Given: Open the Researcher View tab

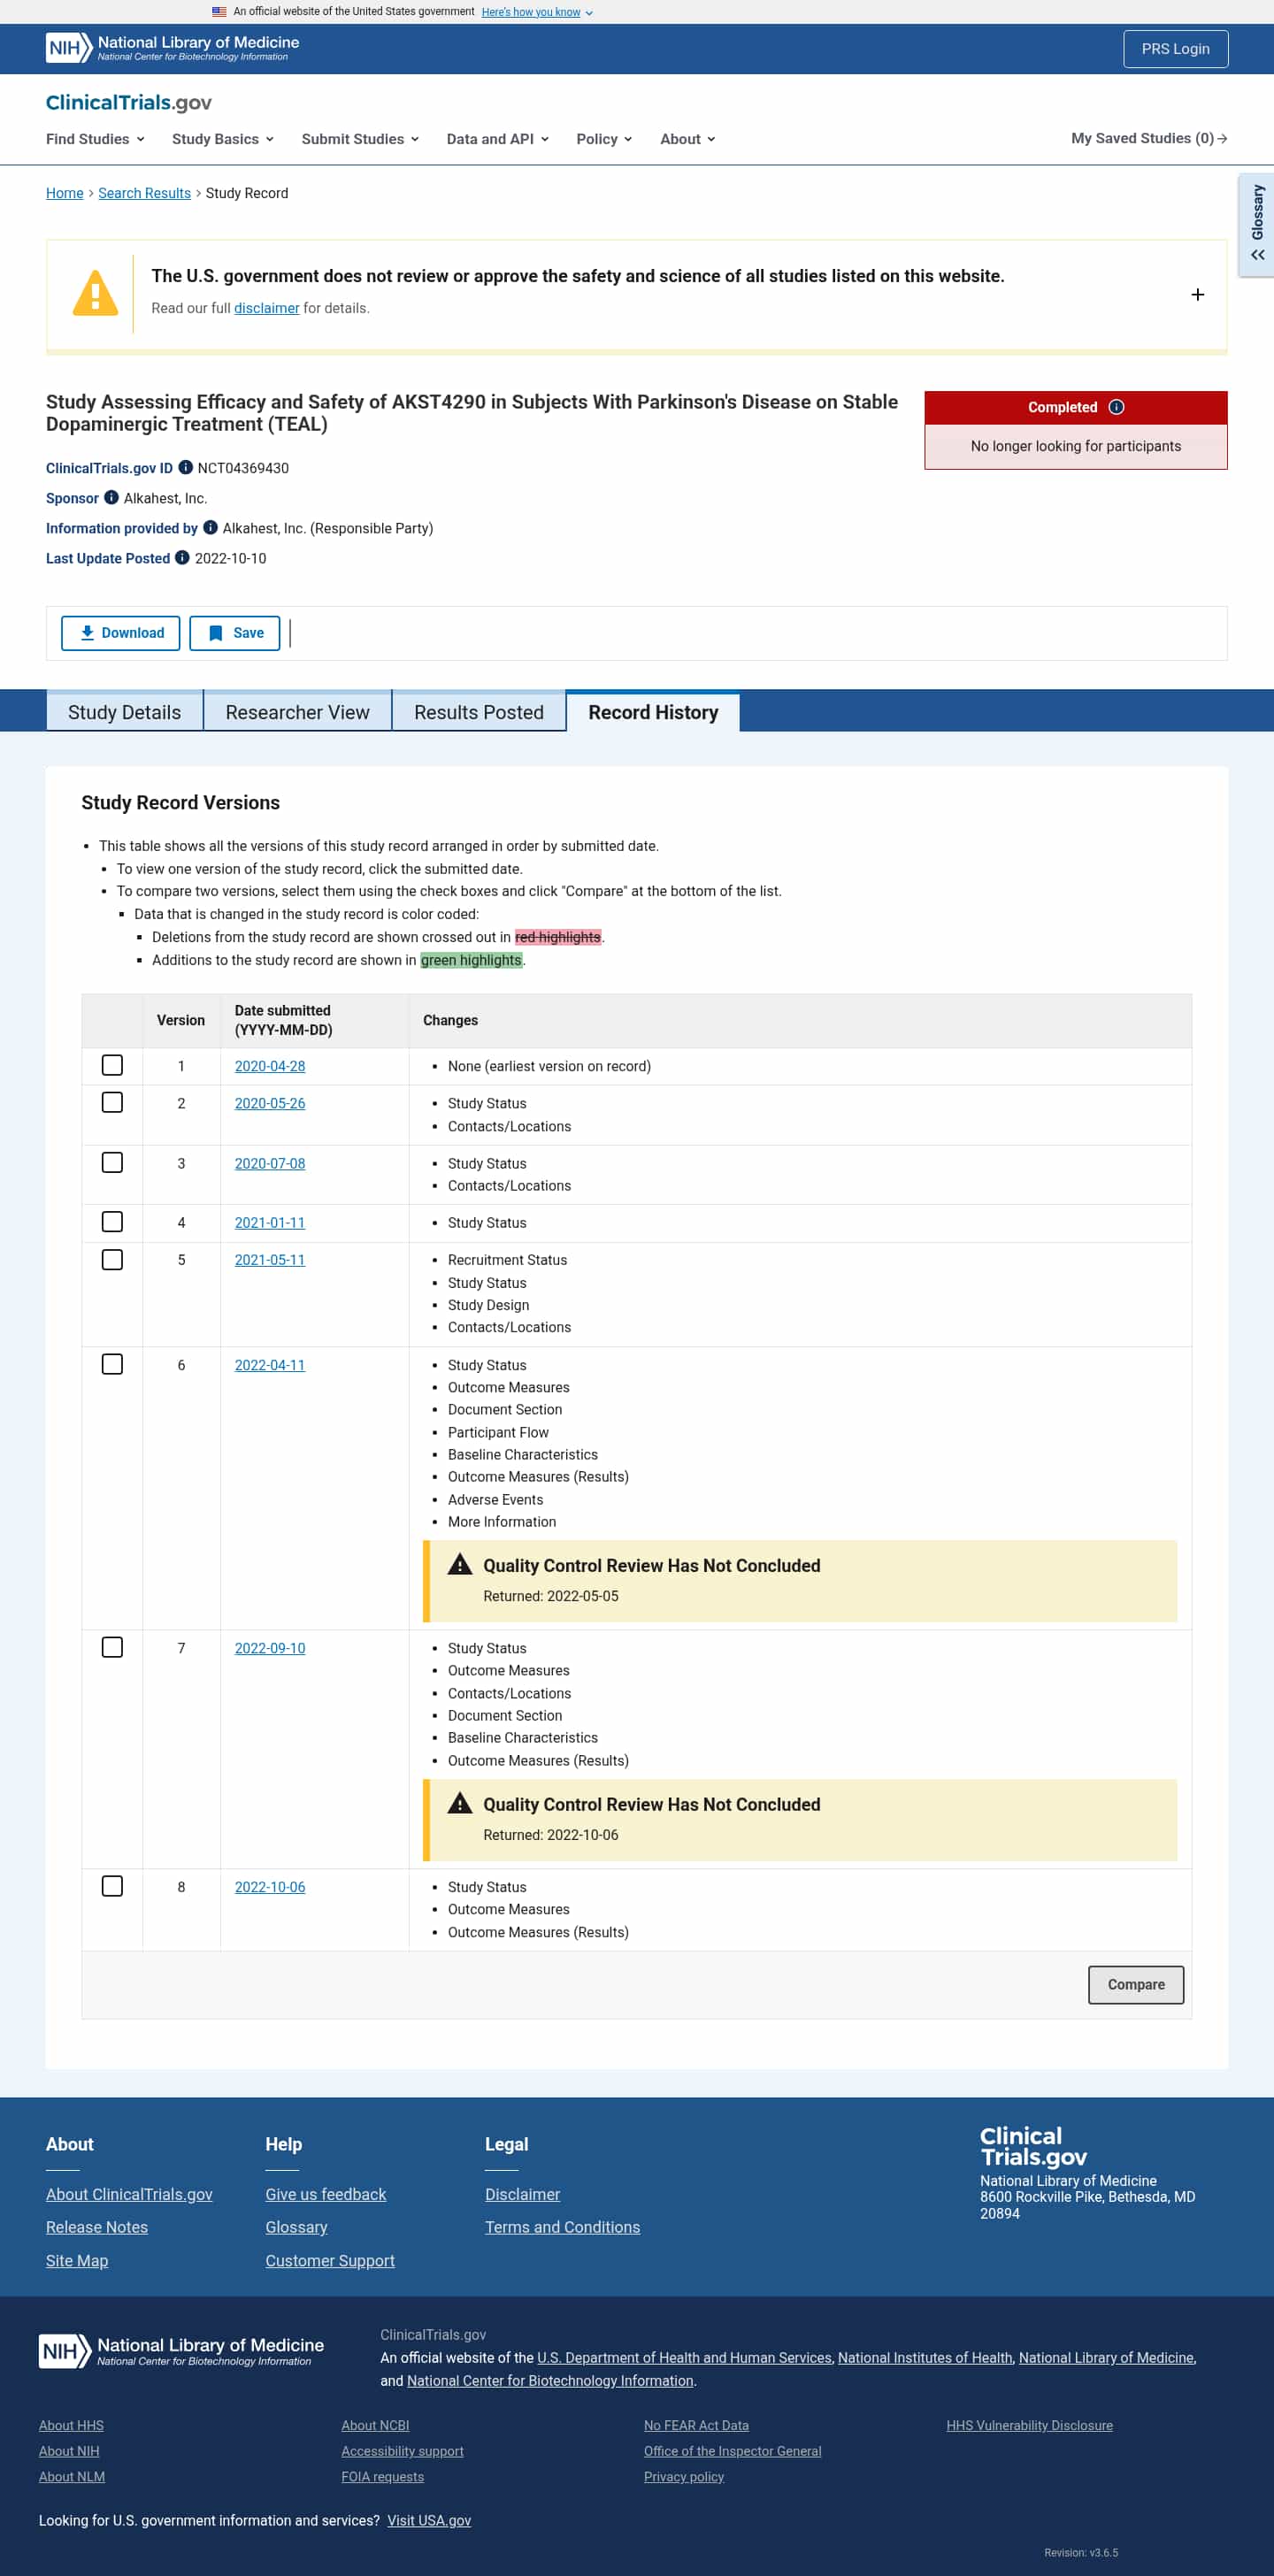Looking at the screenshot, I should 298,712.
